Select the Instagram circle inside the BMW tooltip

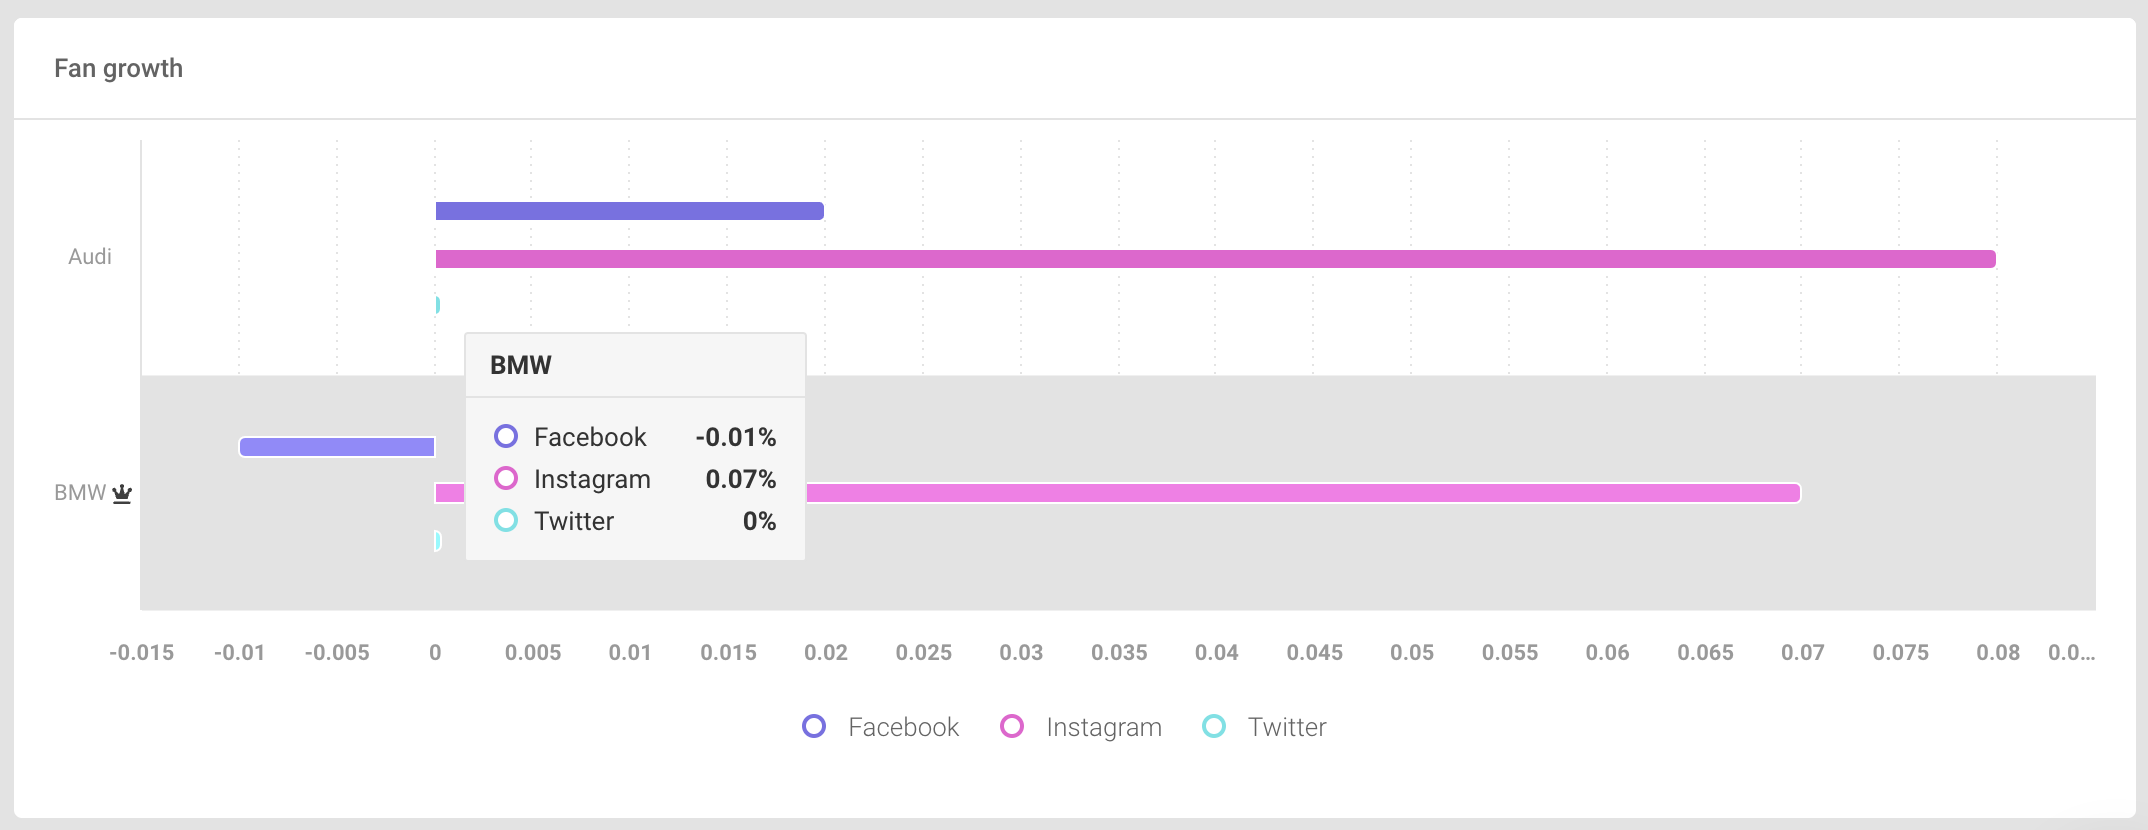tap(506, 479)
